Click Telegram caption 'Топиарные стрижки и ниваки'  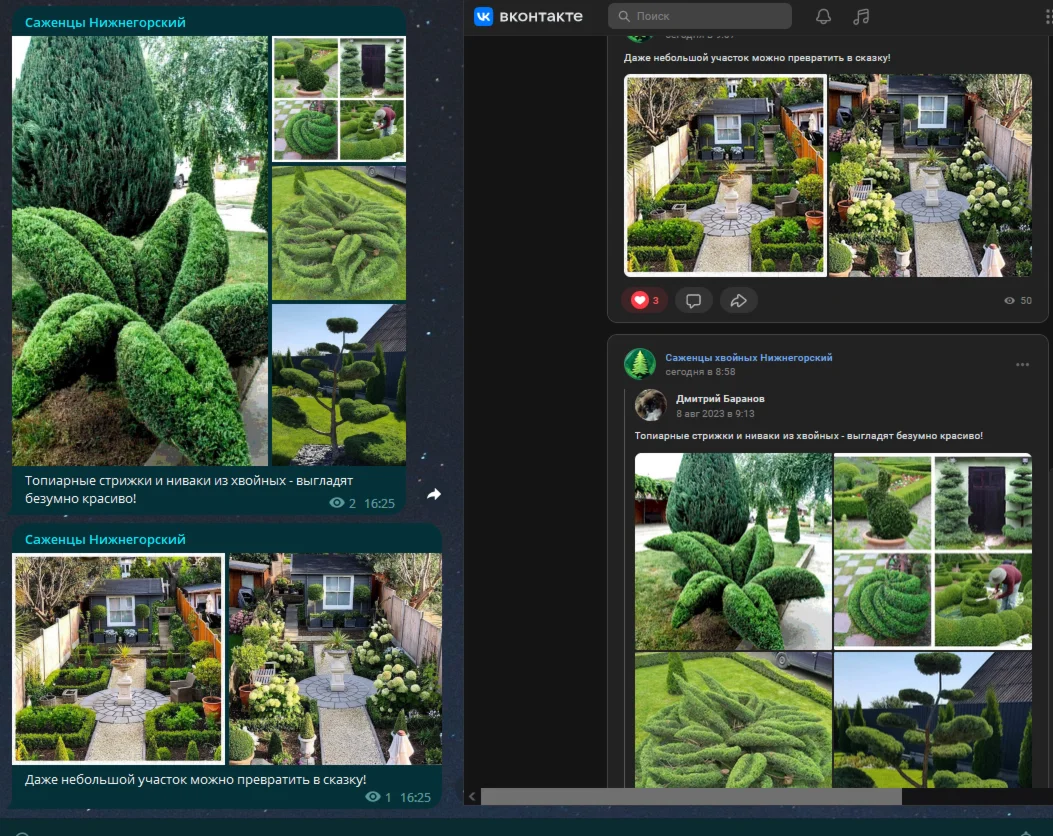189,490
